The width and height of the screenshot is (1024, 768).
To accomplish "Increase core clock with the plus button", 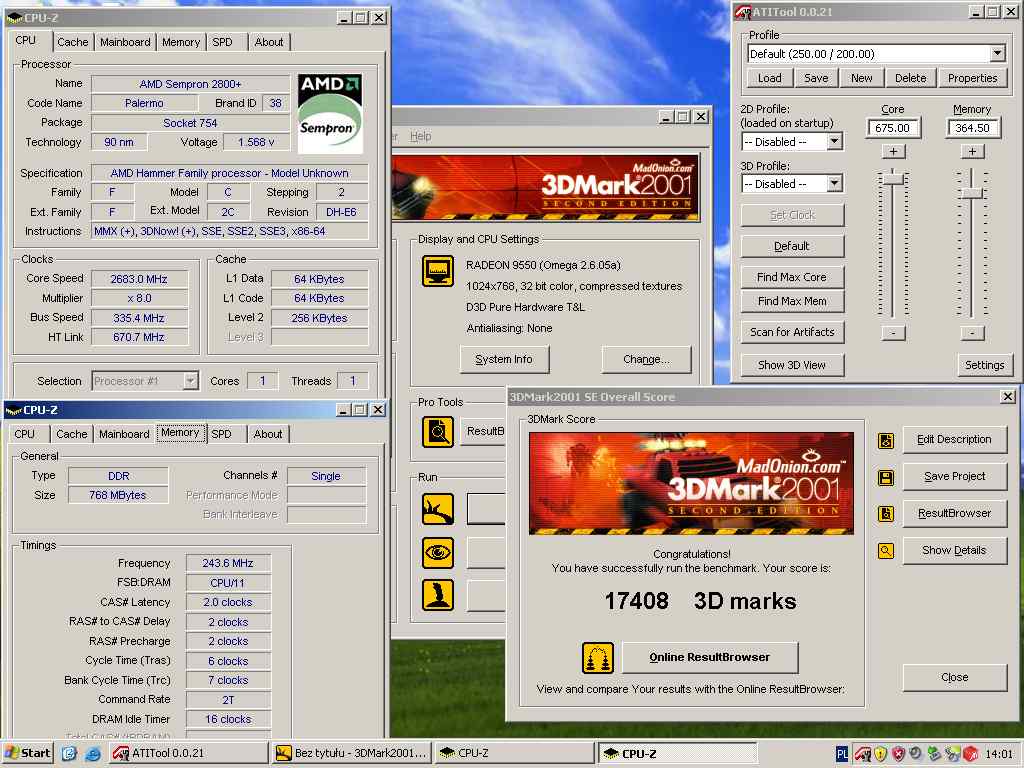I will 893,152.
